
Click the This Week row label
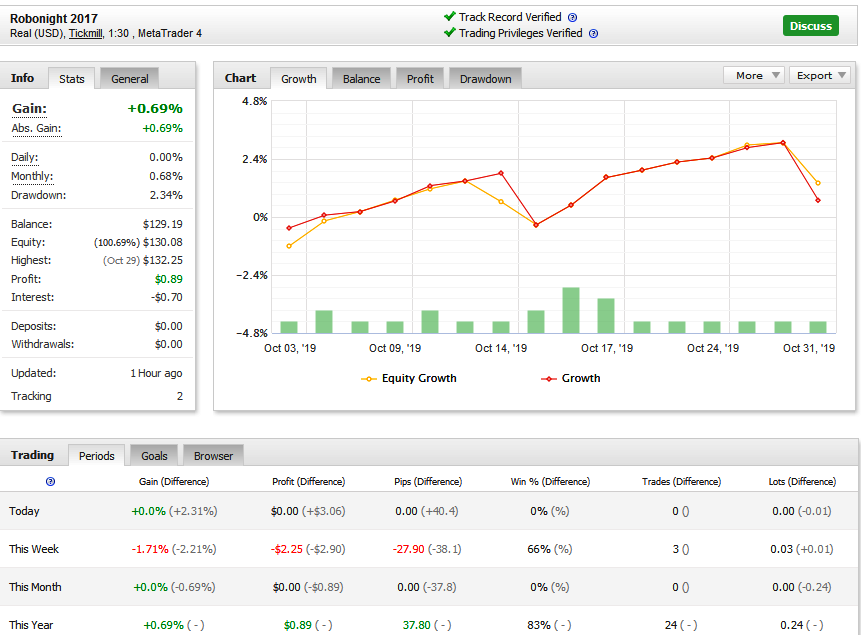click(34, 549)
